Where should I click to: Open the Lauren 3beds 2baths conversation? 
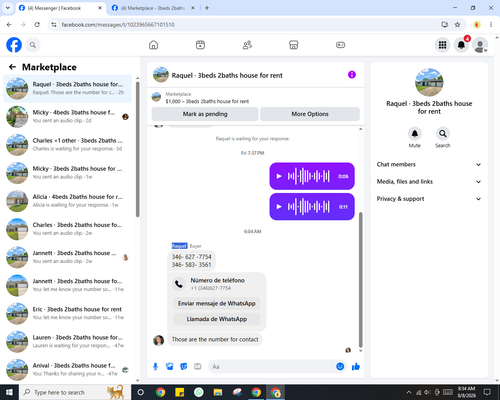point(67,341)
